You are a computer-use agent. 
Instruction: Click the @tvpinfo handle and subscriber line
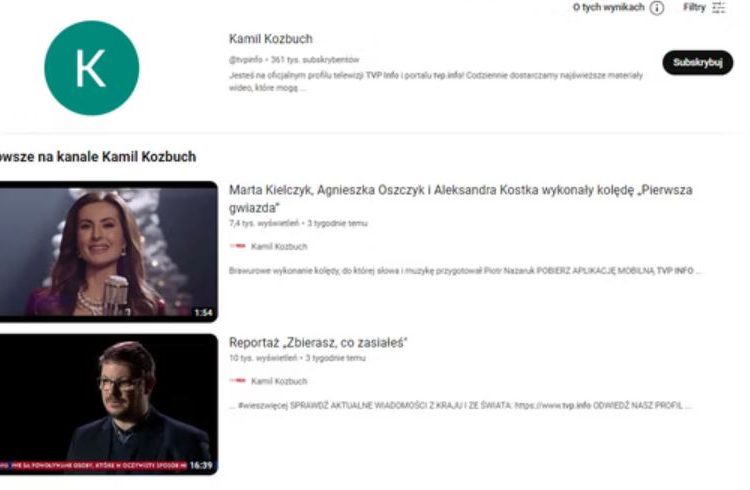pyautogui.click(x=294, y=60)
